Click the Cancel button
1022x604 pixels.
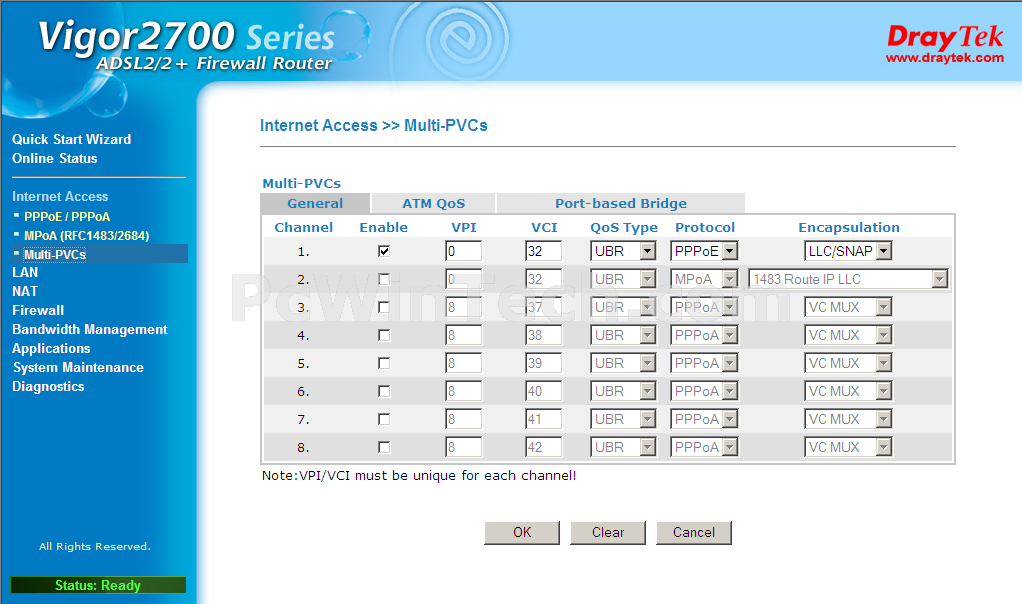[x=694, y=532]
